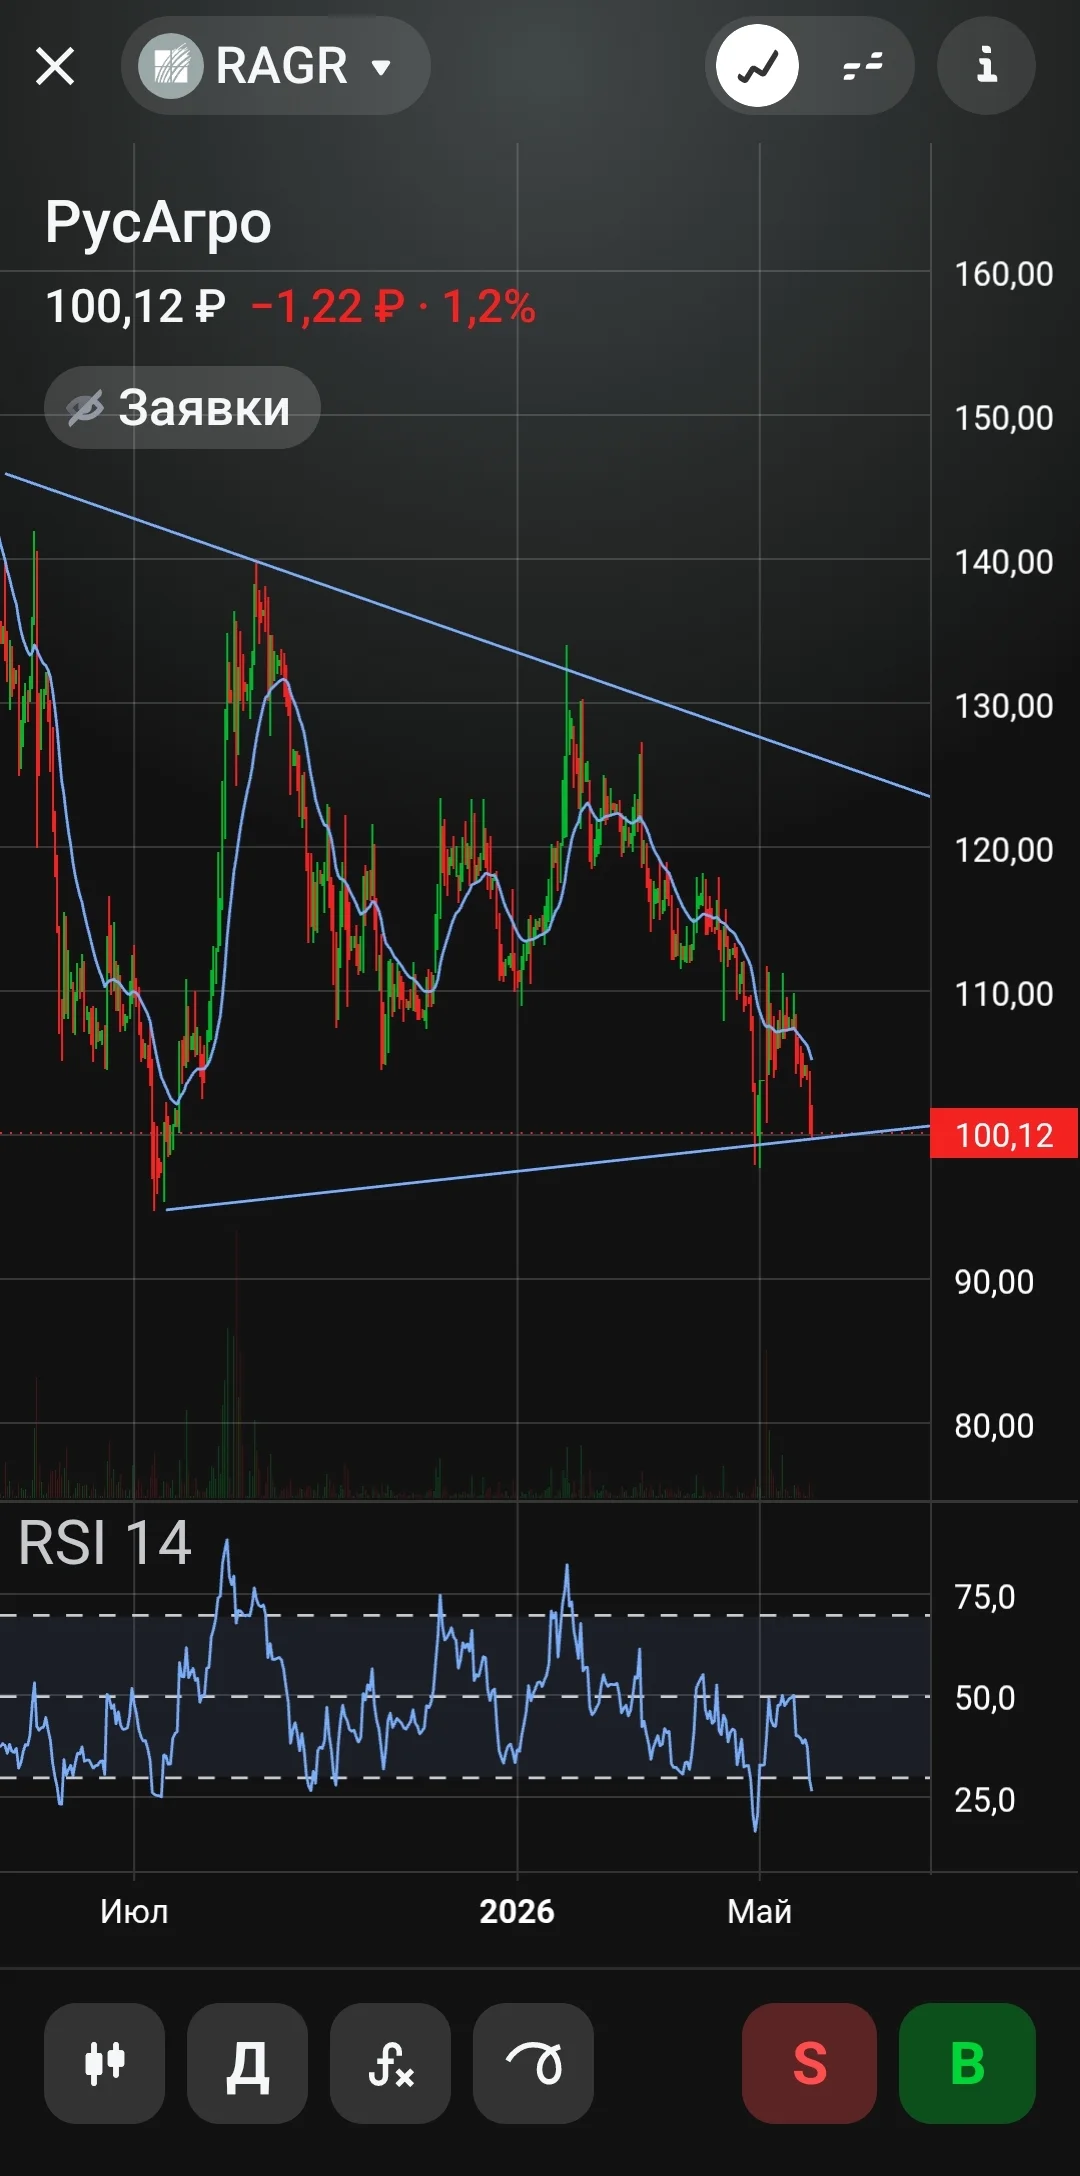This screenshot has height=2176, width=1080.
Task: Switch to the line chart view
Action: (757, 66)
